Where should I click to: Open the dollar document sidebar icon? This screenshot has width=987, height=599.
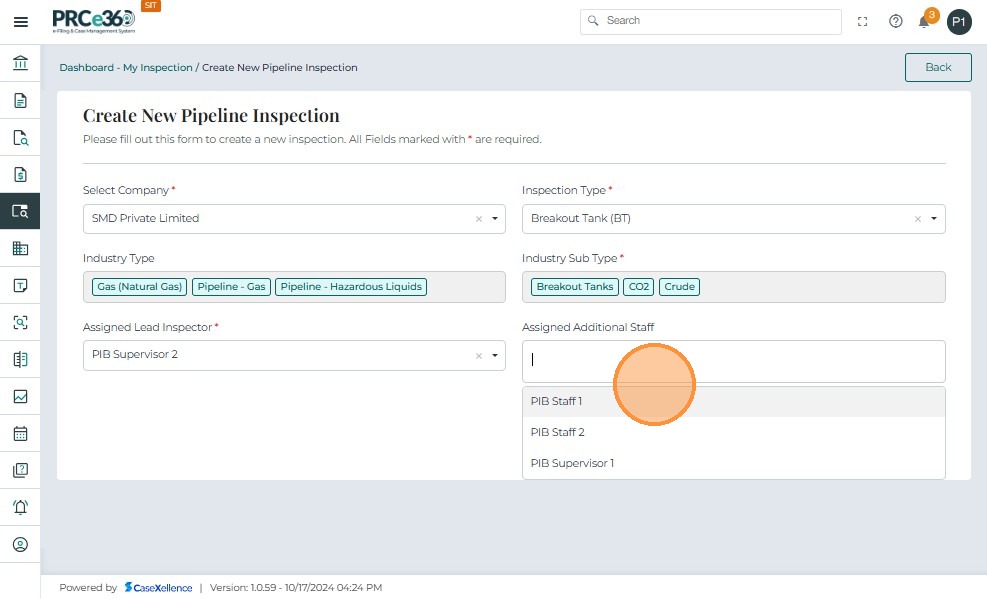click(x=20, y=175)
